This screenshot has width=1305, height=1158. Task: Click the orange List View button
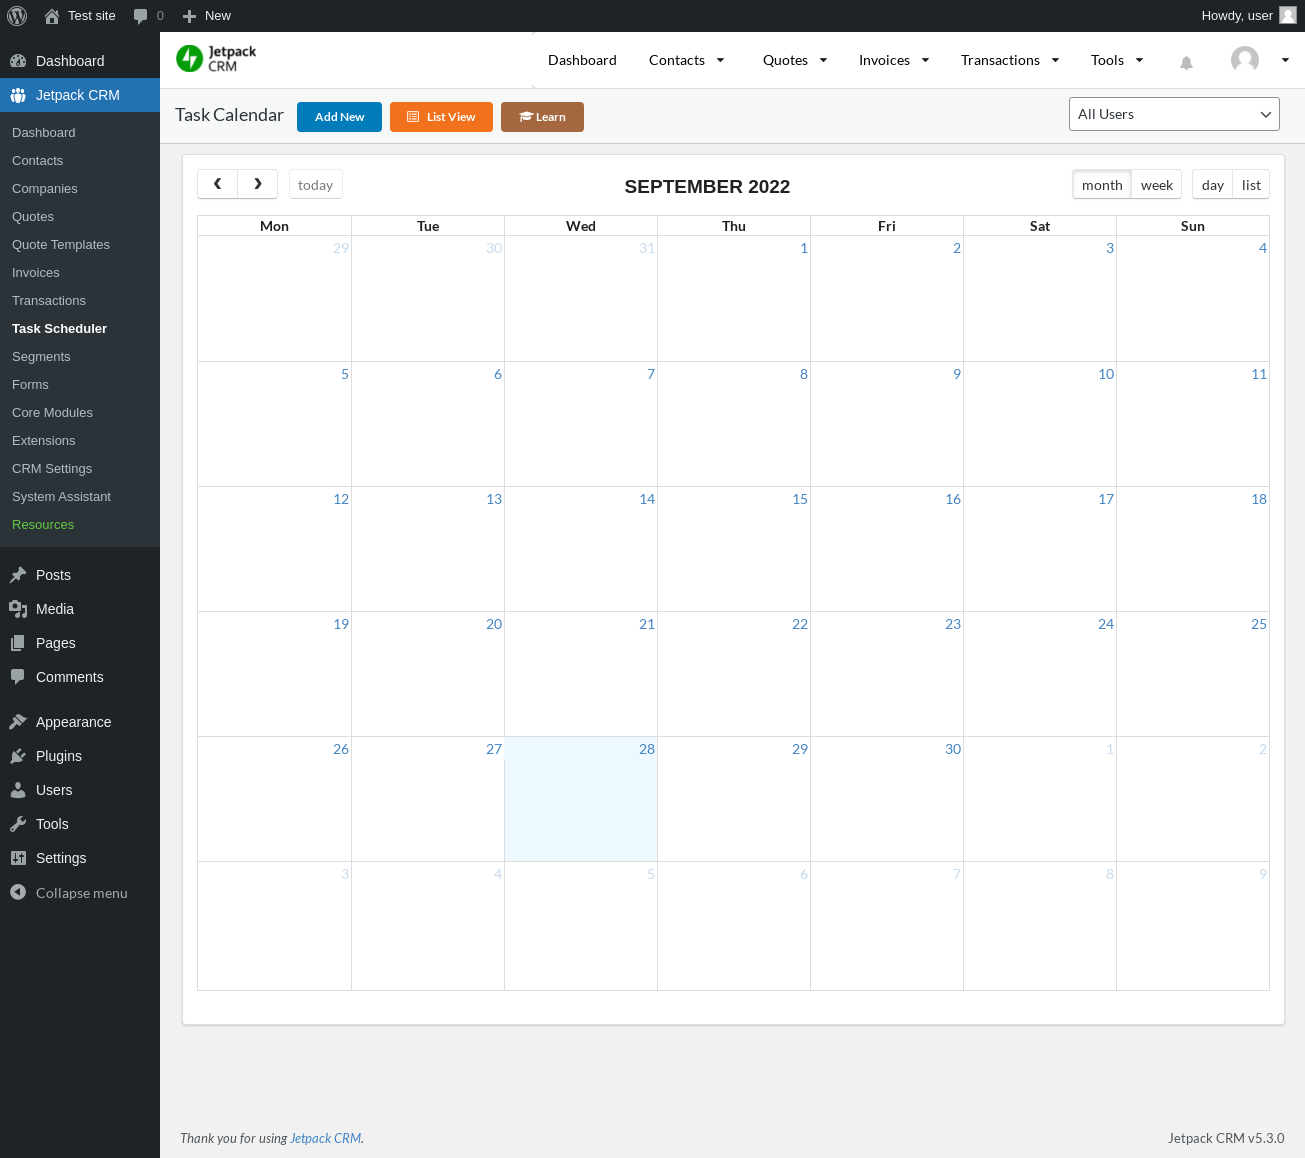[x=441, y=117]
